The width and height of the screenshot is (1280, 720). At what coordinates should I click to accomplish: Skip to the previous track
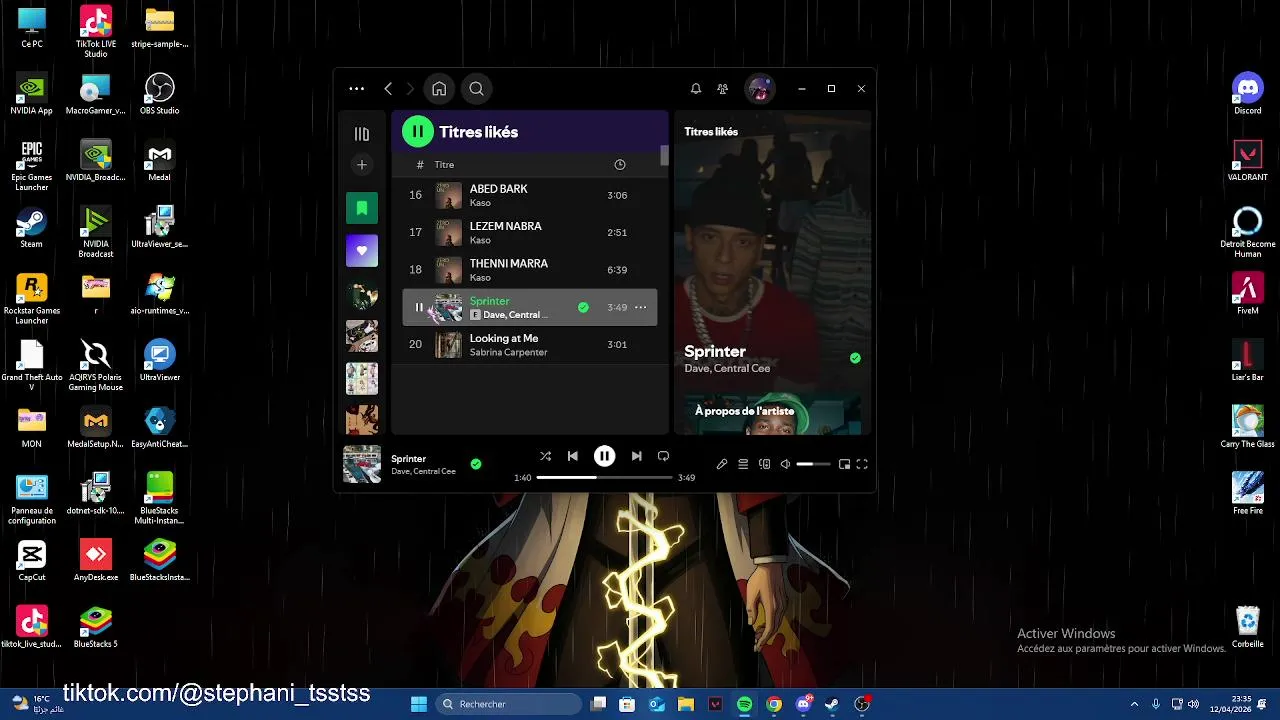click(x=572, y=456)
